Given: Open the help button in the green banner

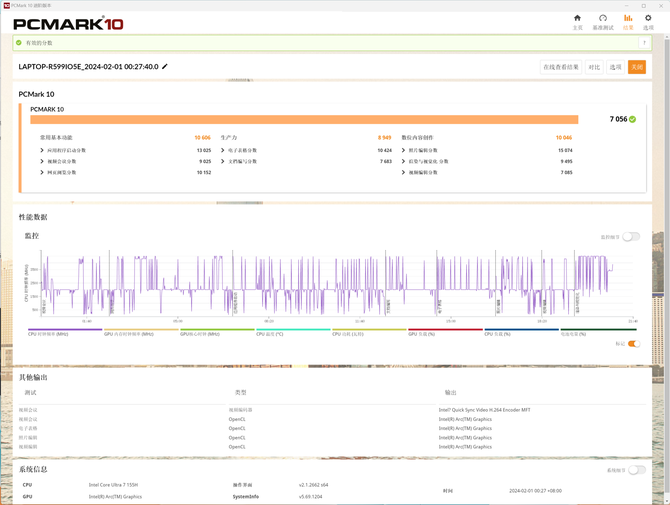Looking at the screenshot, I should pos(644,43).
